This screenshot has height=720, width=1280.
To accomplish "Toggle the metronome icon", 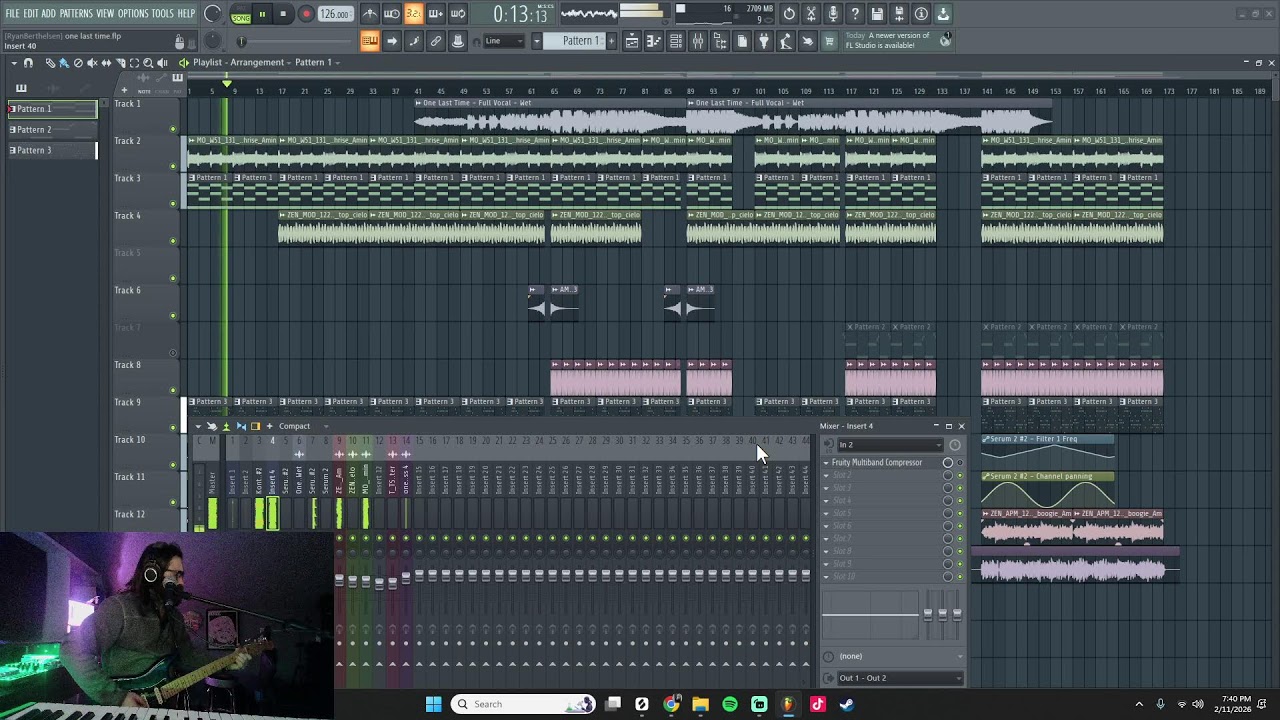I will pyautogui.click(x=370, y=14).
